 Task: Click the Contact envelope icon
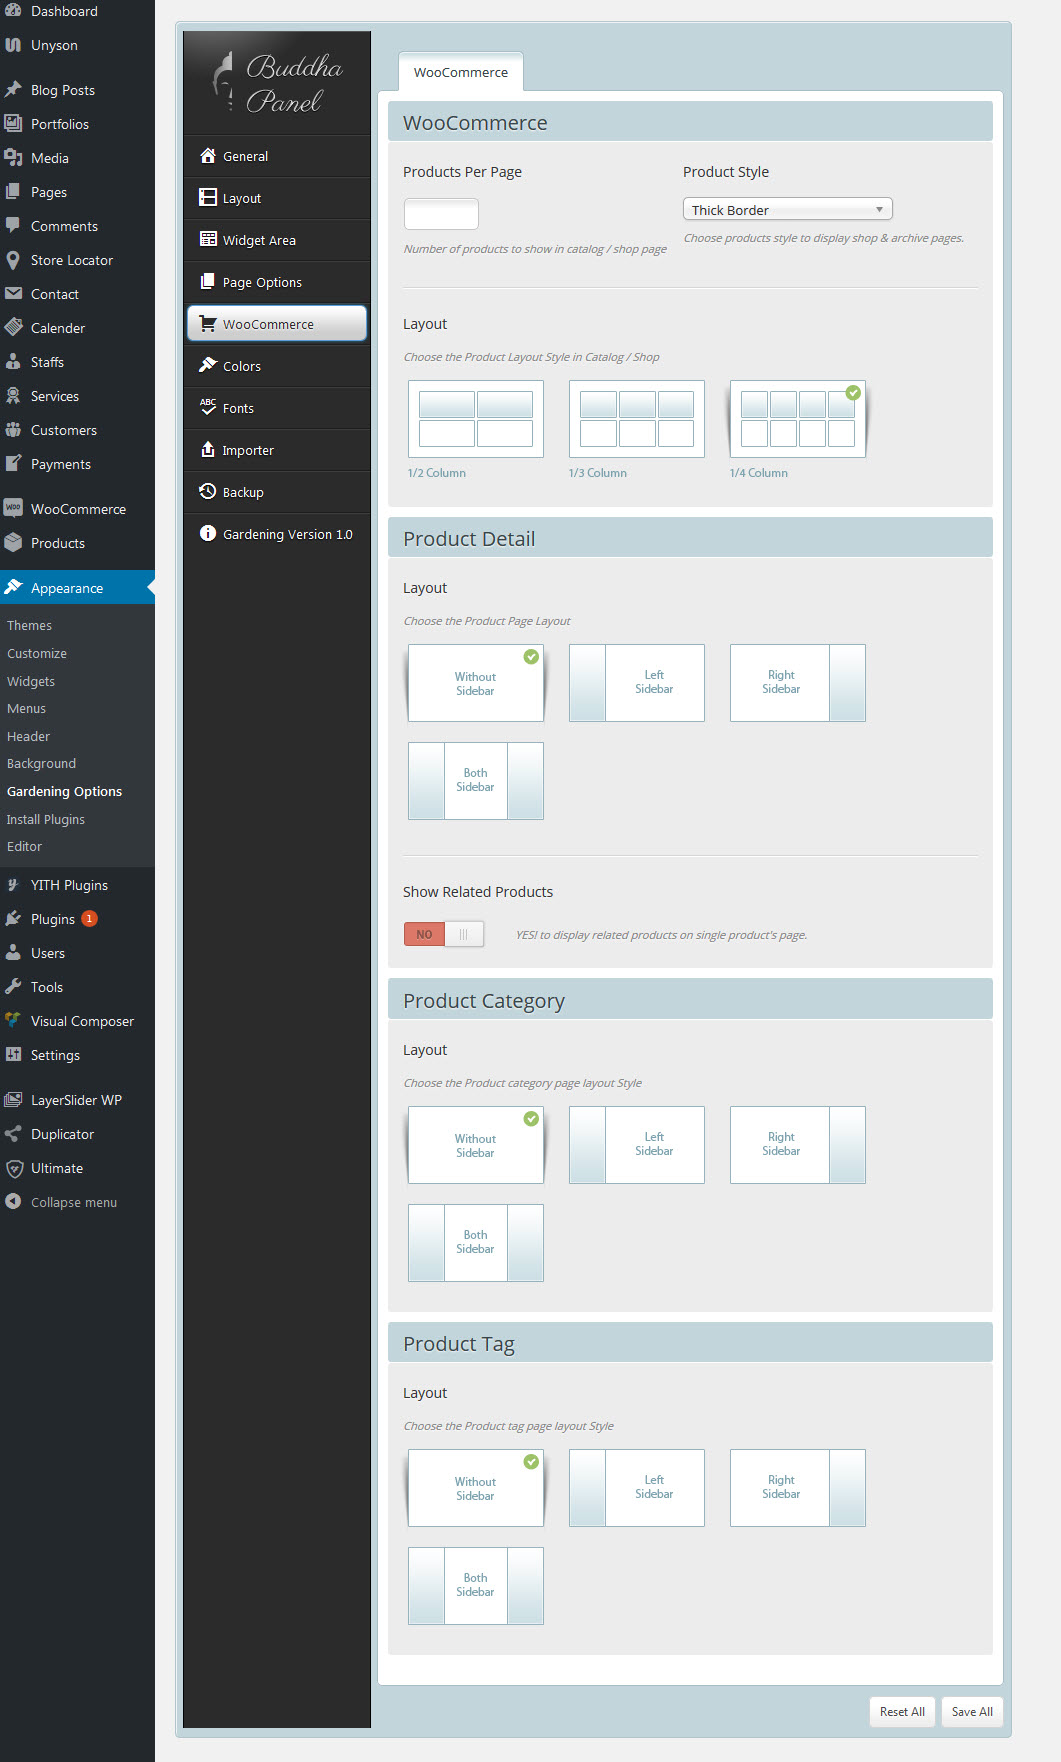(x=13, y=294)
